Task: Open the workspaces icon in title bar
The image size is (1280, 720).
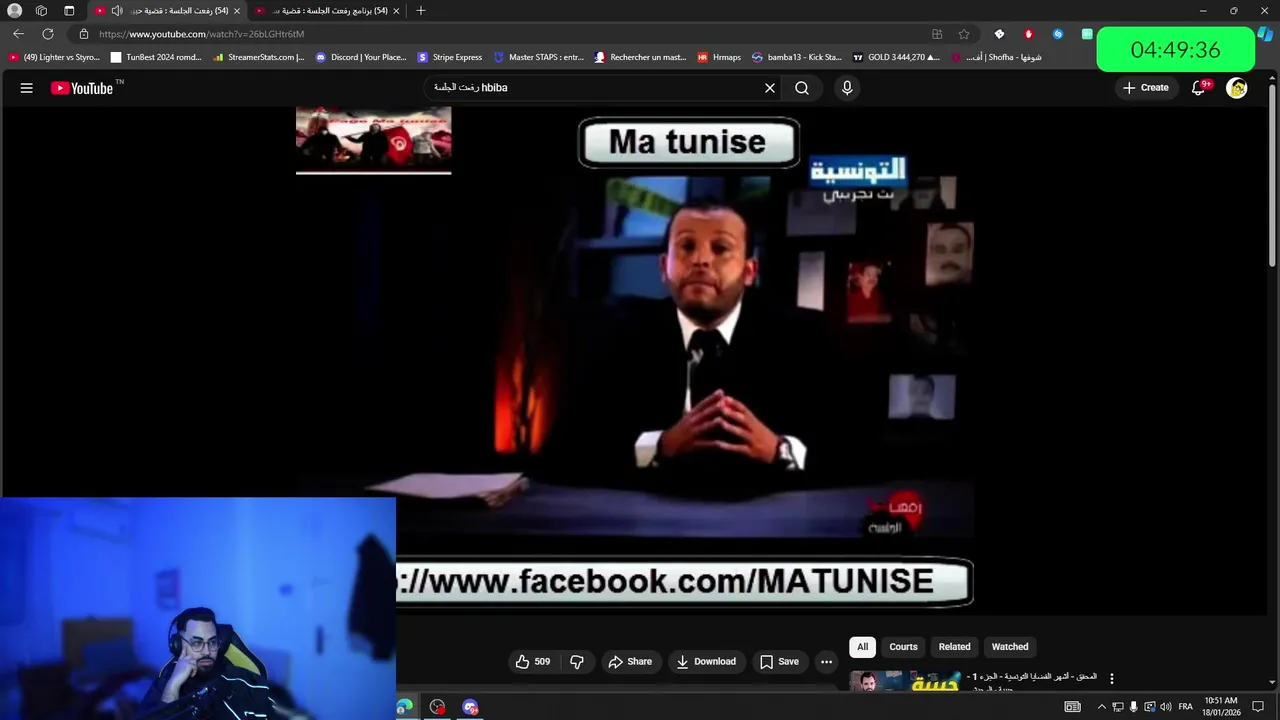Action: (41, 11)
